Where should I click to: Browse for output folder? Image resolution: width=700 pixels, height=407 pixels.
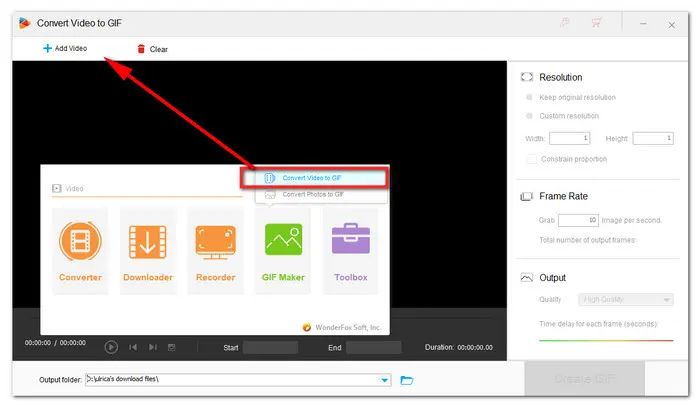point(407,380)
